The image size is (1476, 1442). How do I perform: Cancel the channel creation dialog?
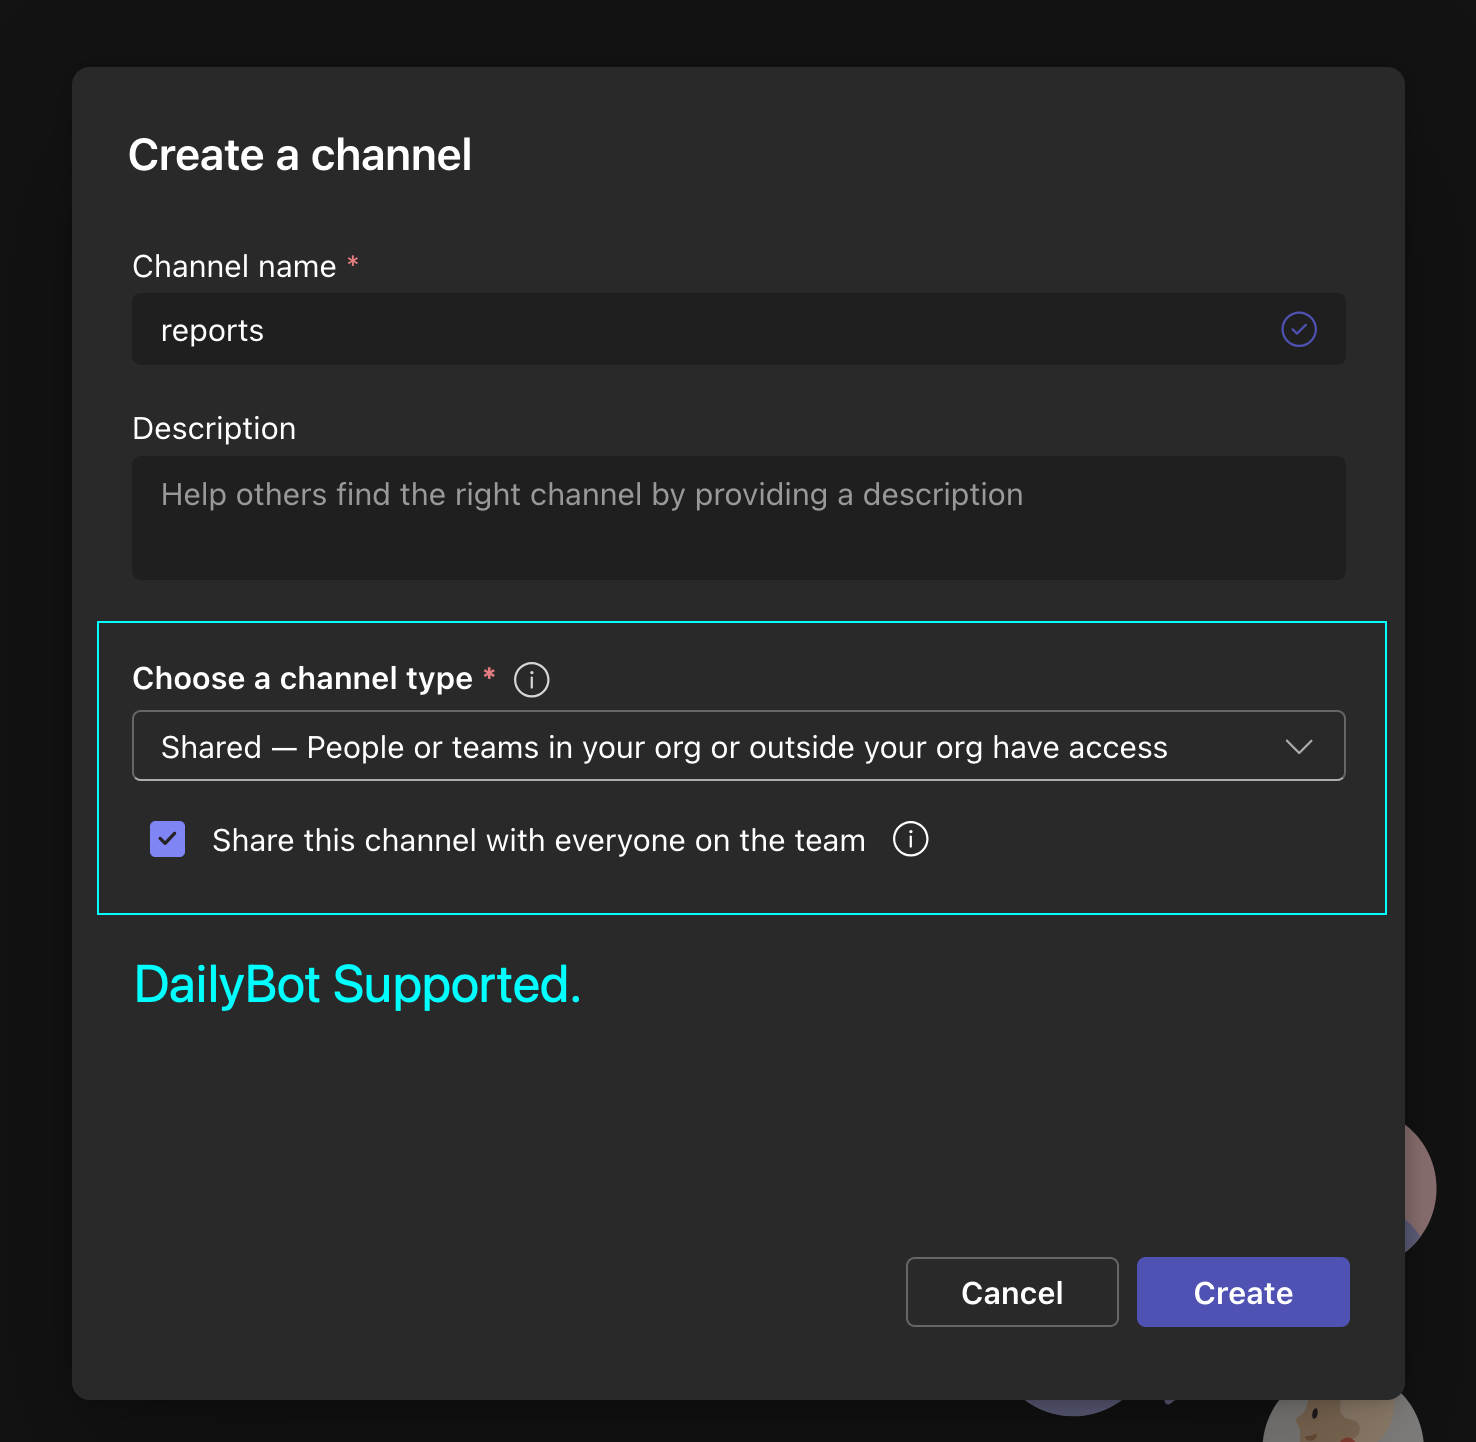click(1011, 1292)
